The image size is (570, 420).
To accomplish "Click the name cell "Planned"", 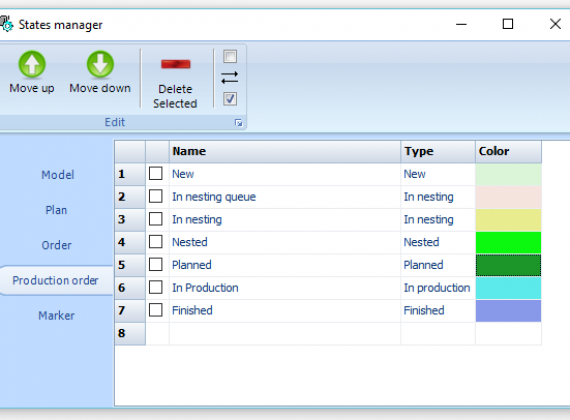I will tap(285, 265).
